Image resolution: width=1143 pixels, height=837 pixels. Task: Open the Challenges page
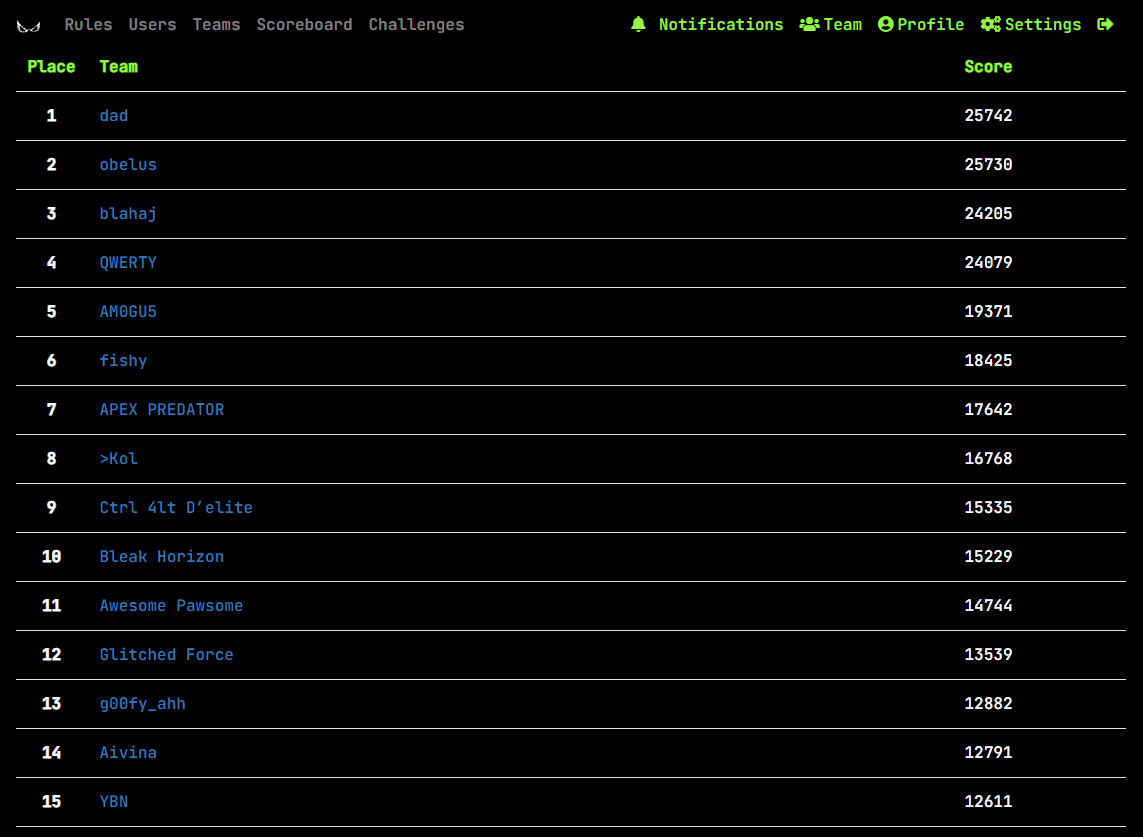(416, 24)
